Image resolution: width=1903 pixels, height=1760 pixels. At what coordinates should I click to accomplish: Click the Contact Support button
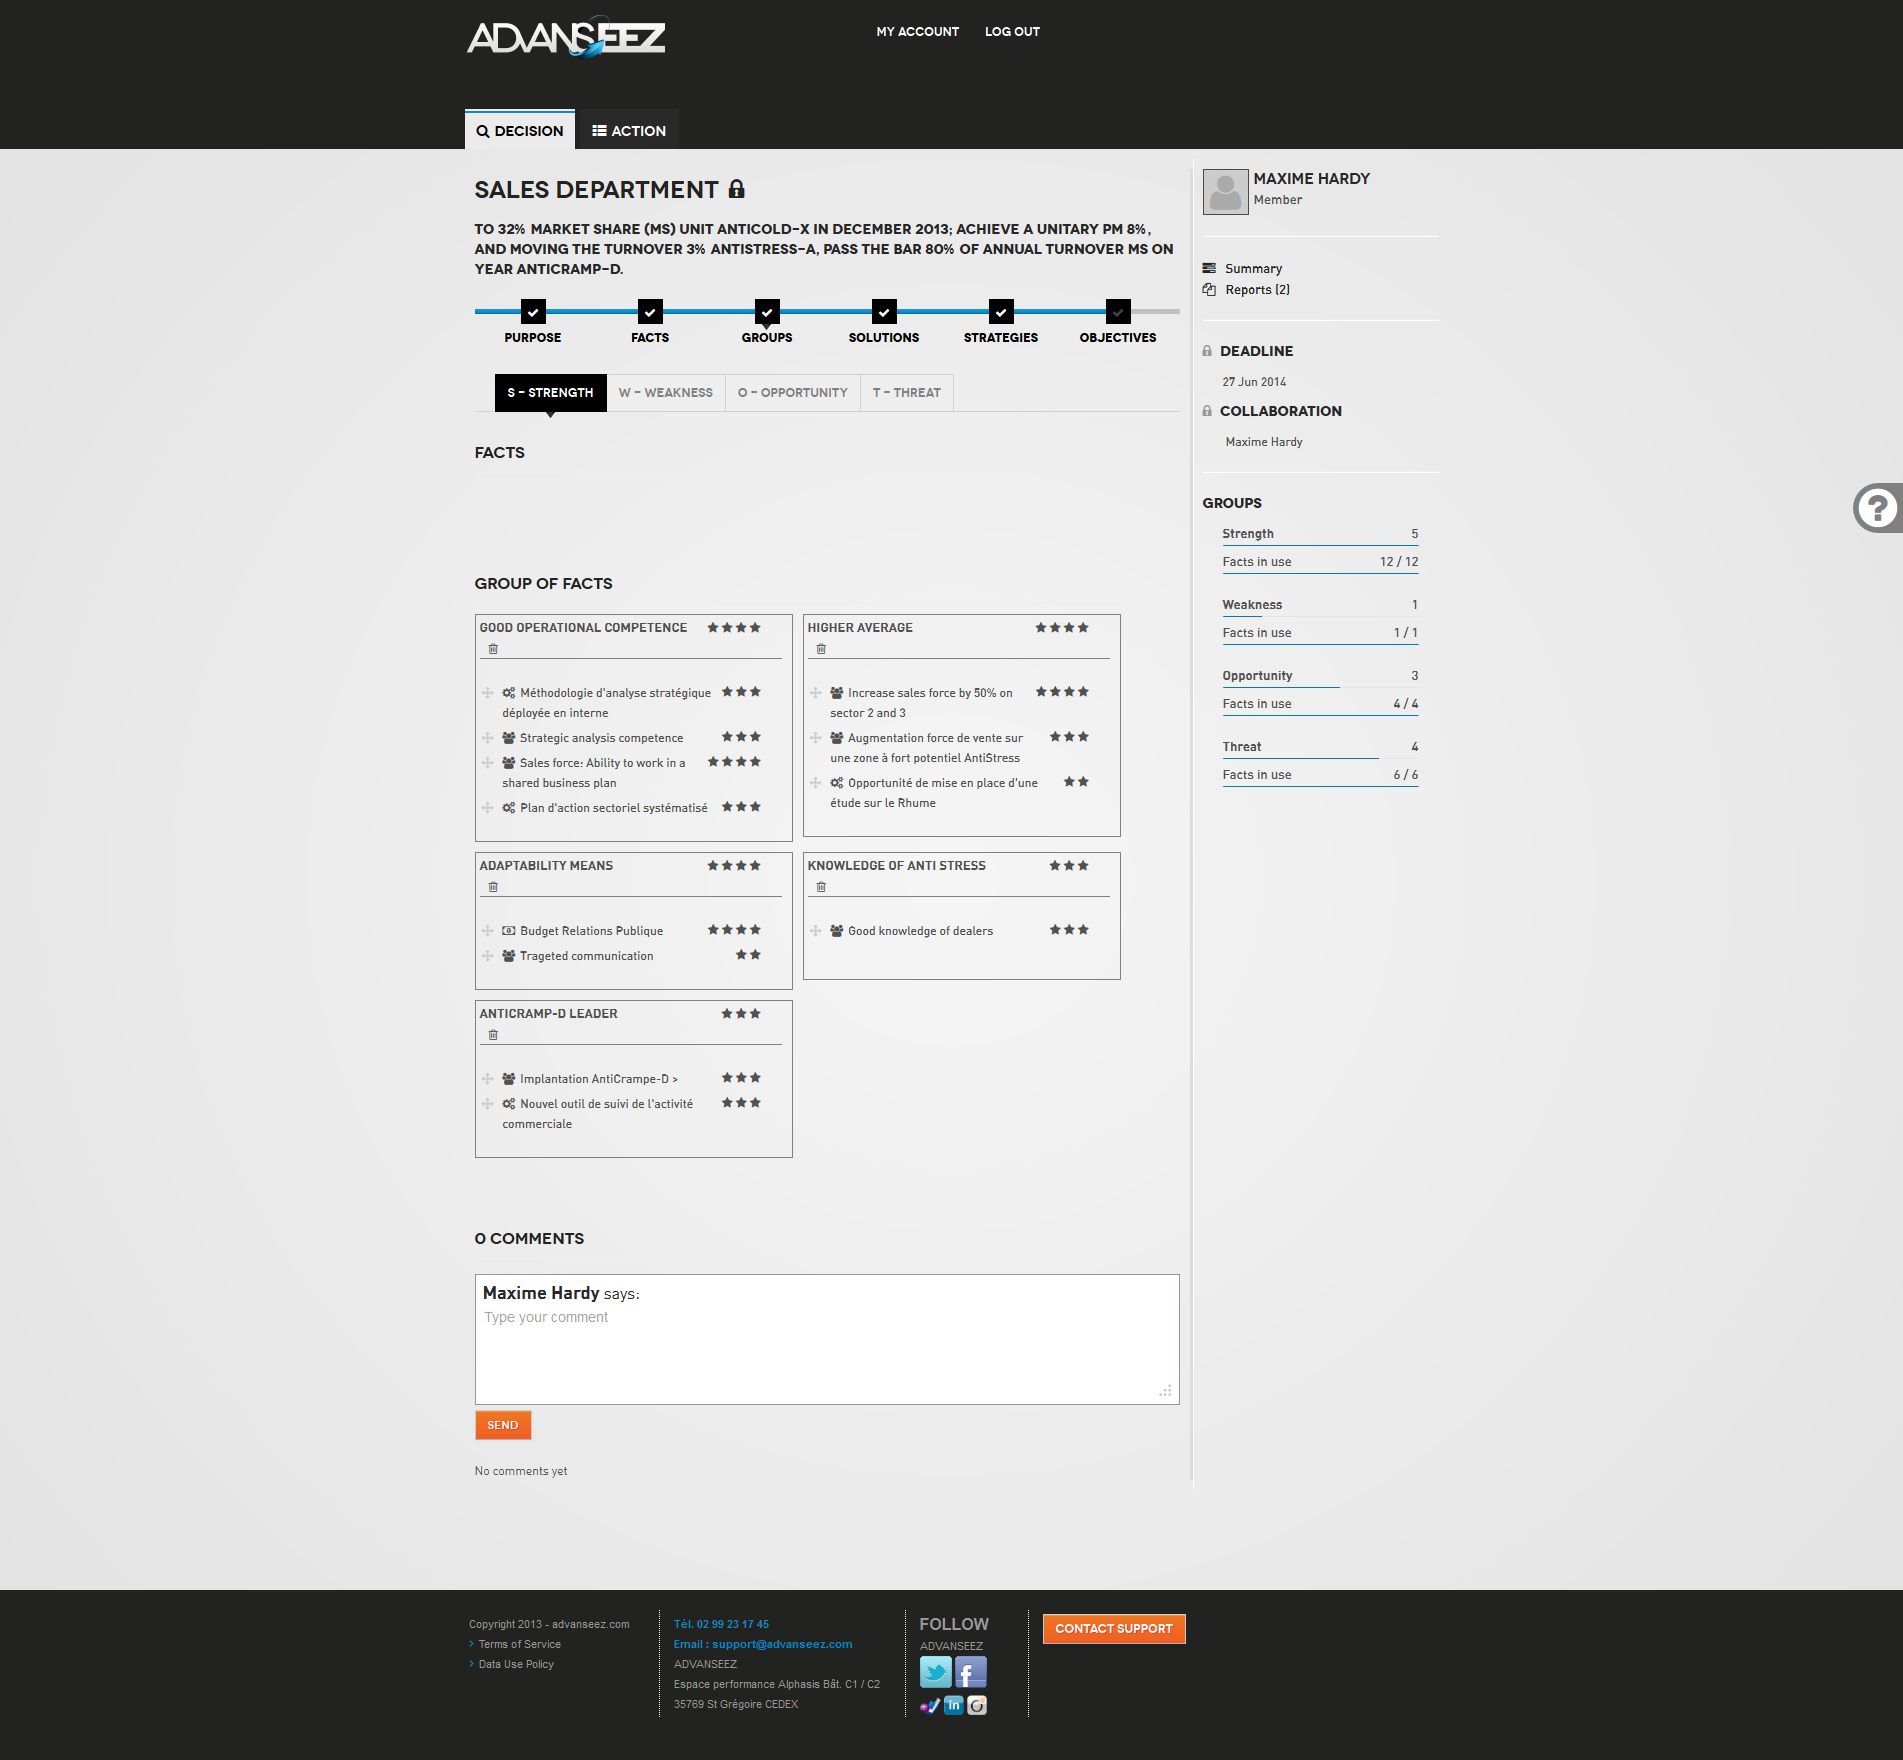tap(1114, 1629)
